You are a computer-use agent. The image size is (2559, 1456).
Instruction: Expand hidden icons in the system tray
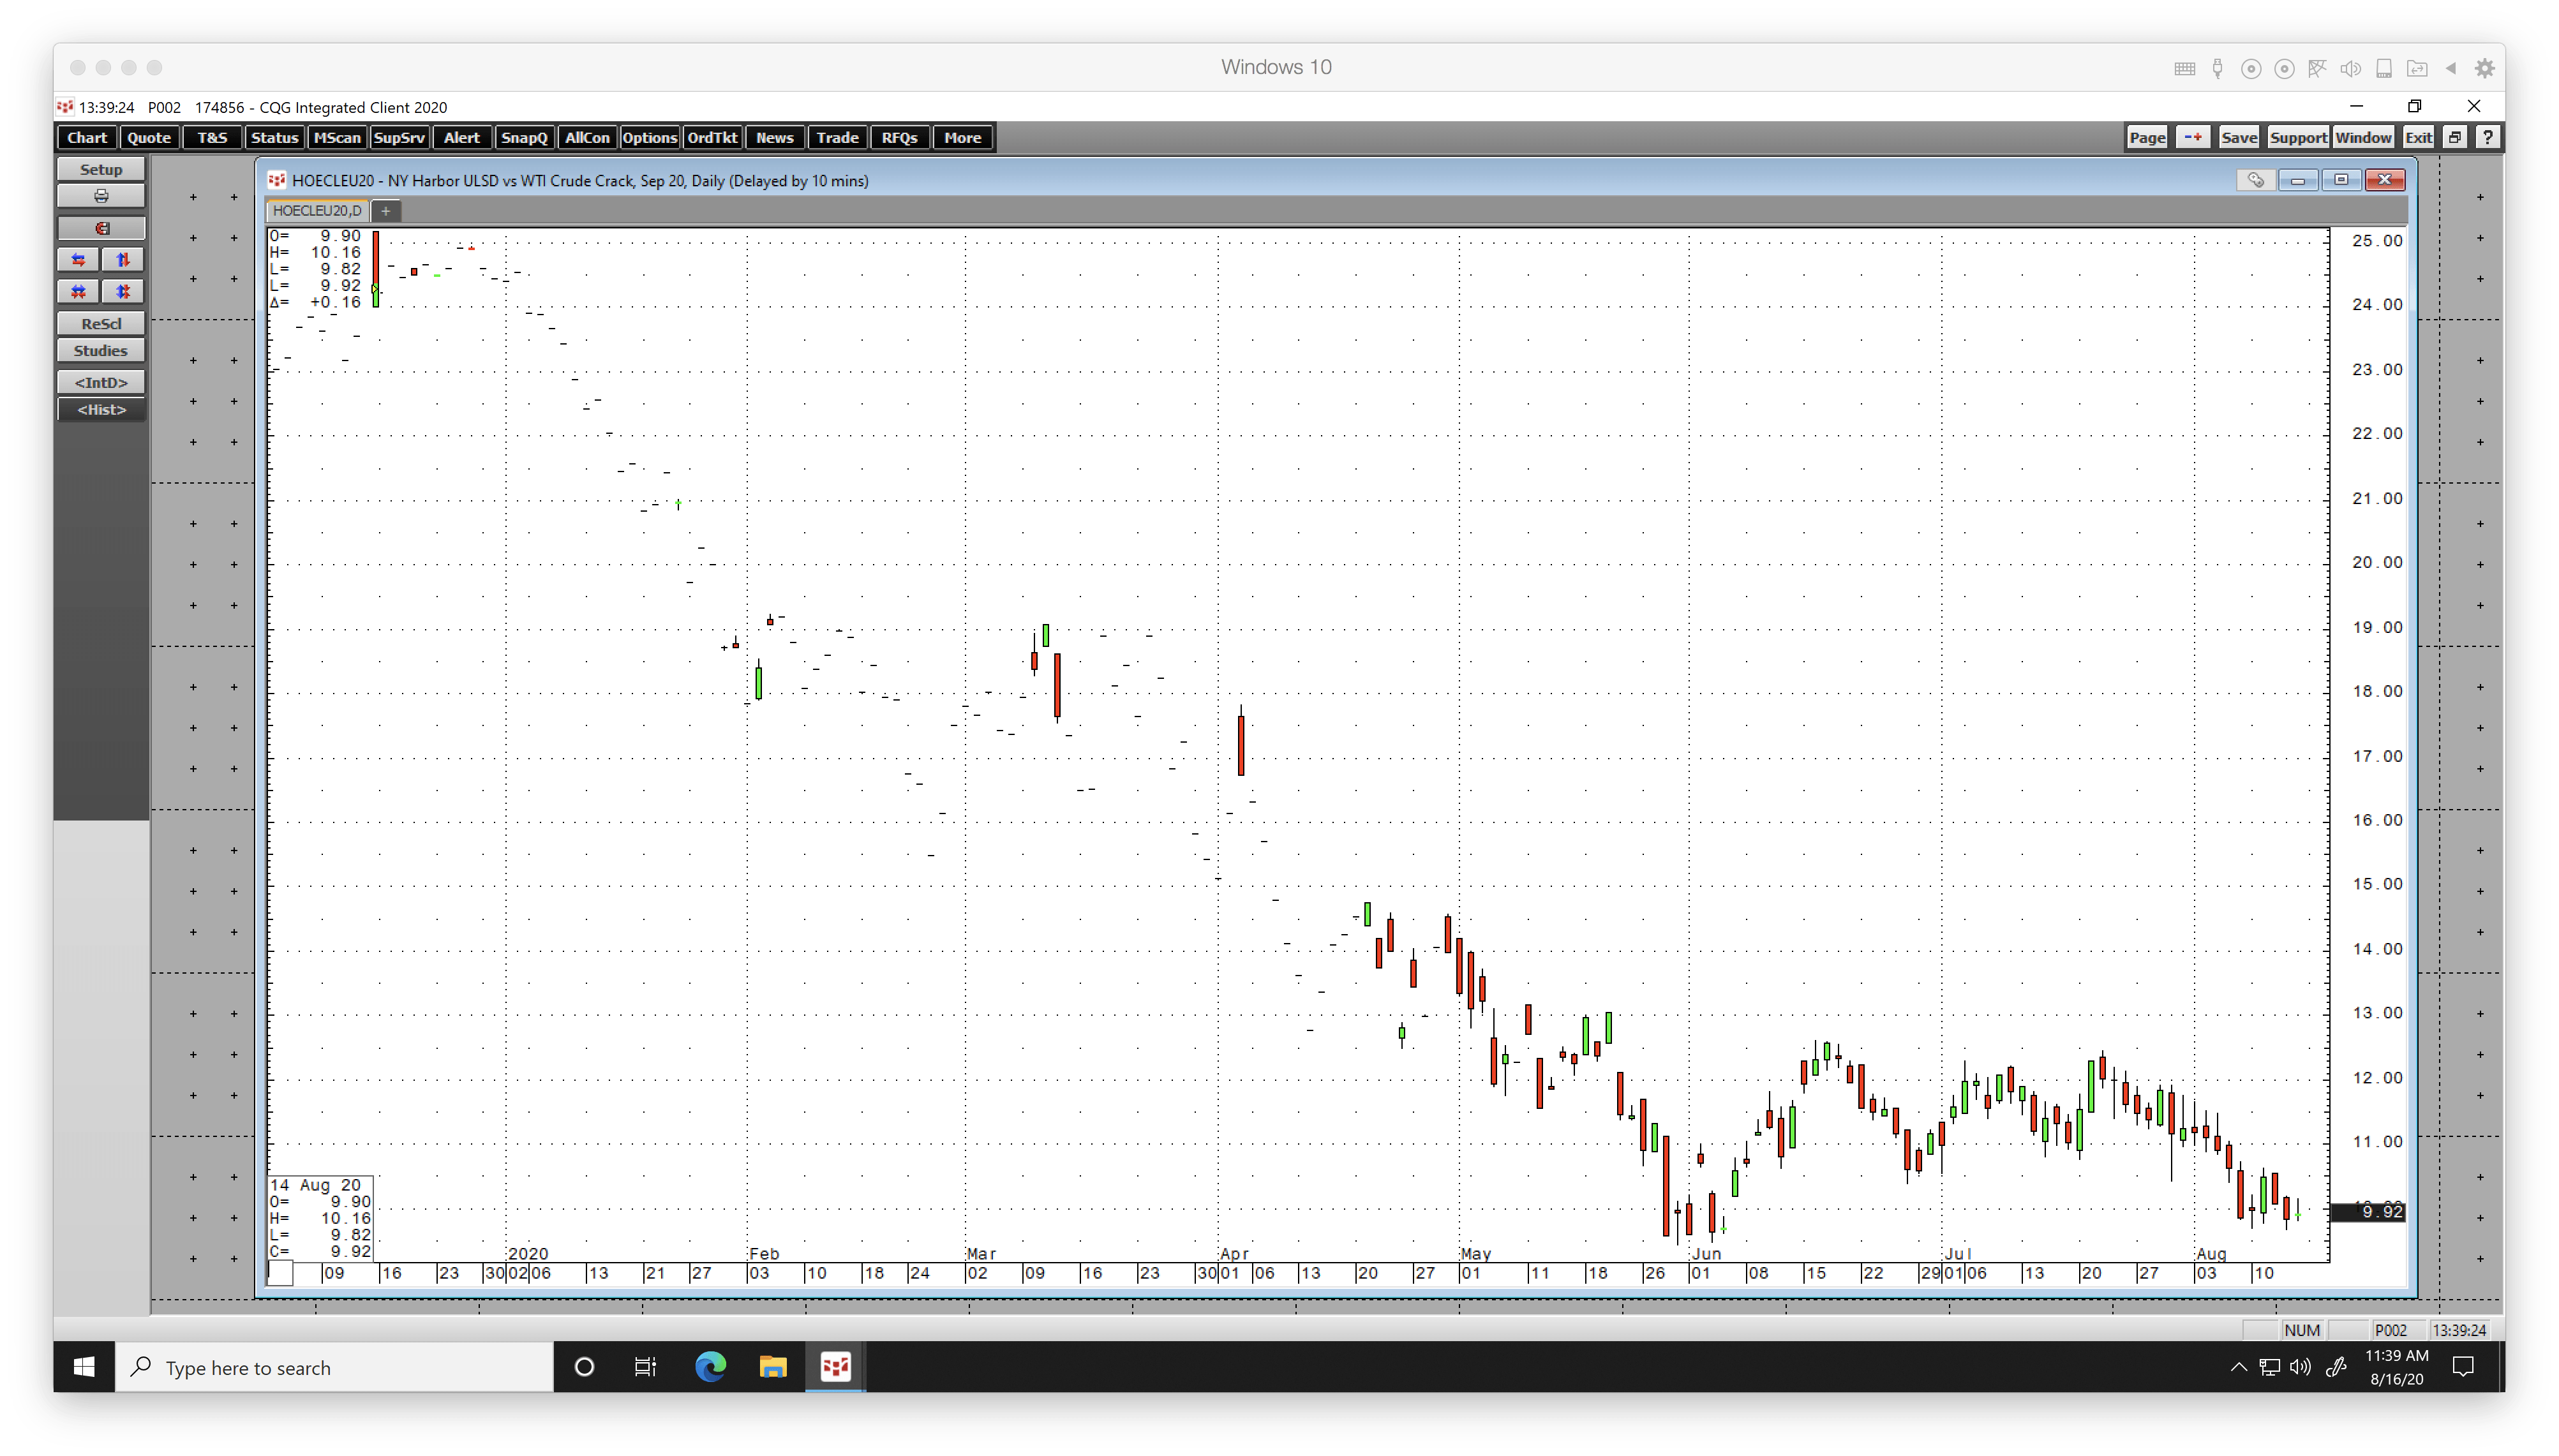(x=2240, y=1367)
